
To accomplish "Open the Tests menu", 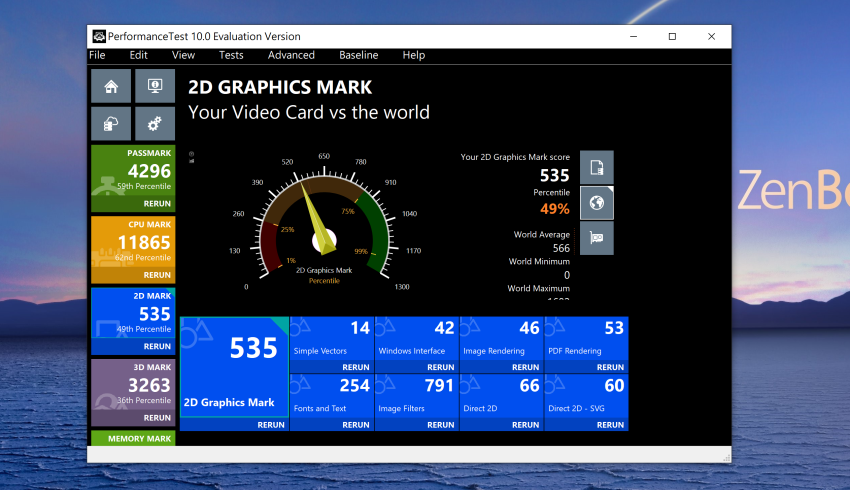I will pos(231,55).
